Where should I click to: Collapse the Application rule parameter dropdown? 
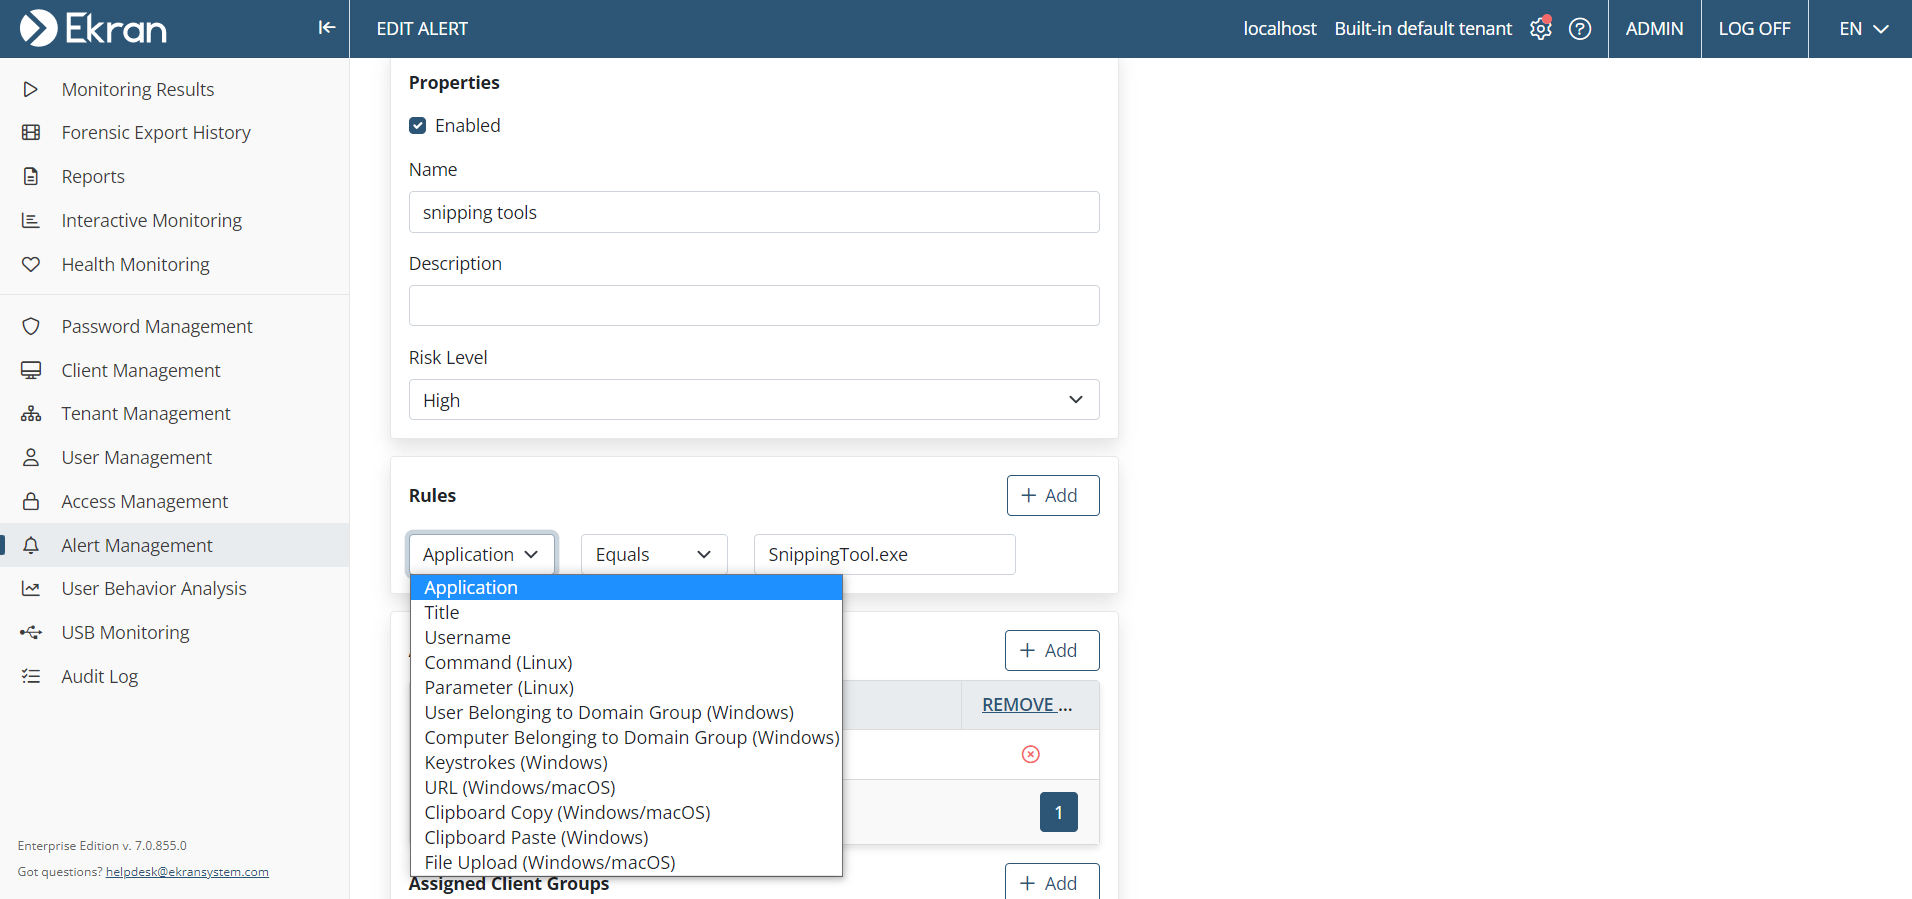click(x=481, y=554)
